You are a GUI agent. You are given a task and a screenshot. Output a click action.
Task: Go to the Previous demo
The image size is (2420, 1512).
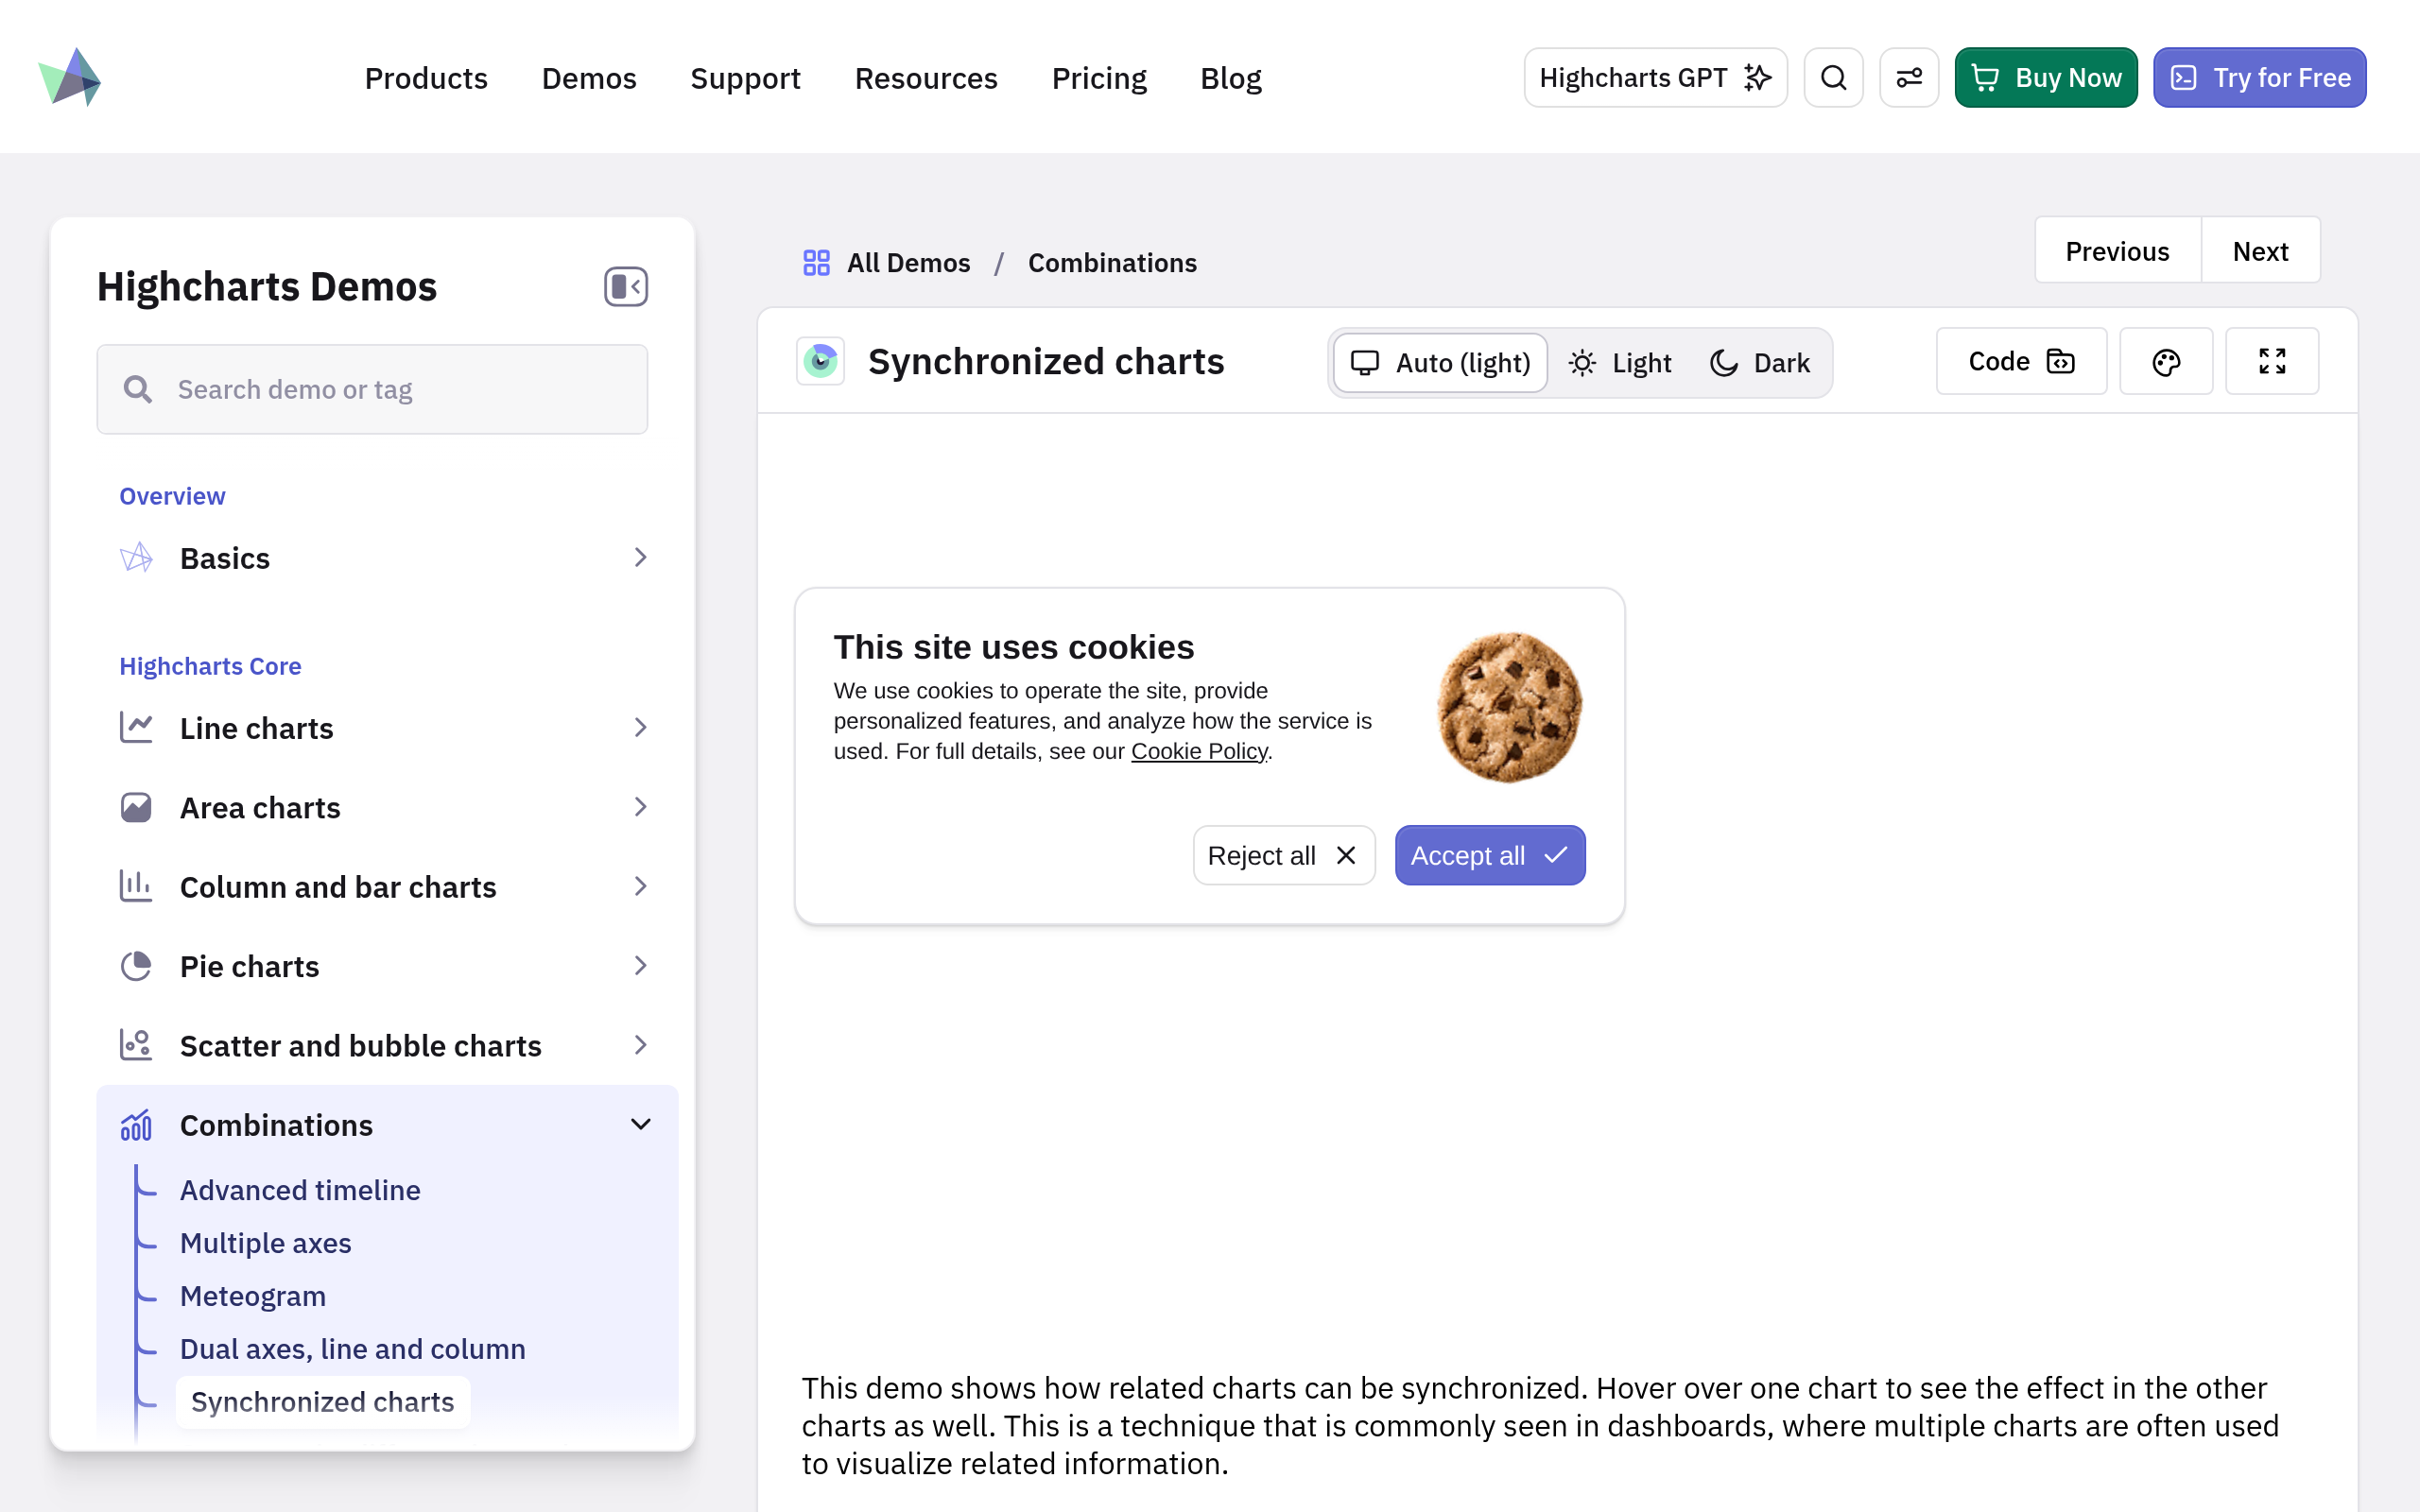2117,250
